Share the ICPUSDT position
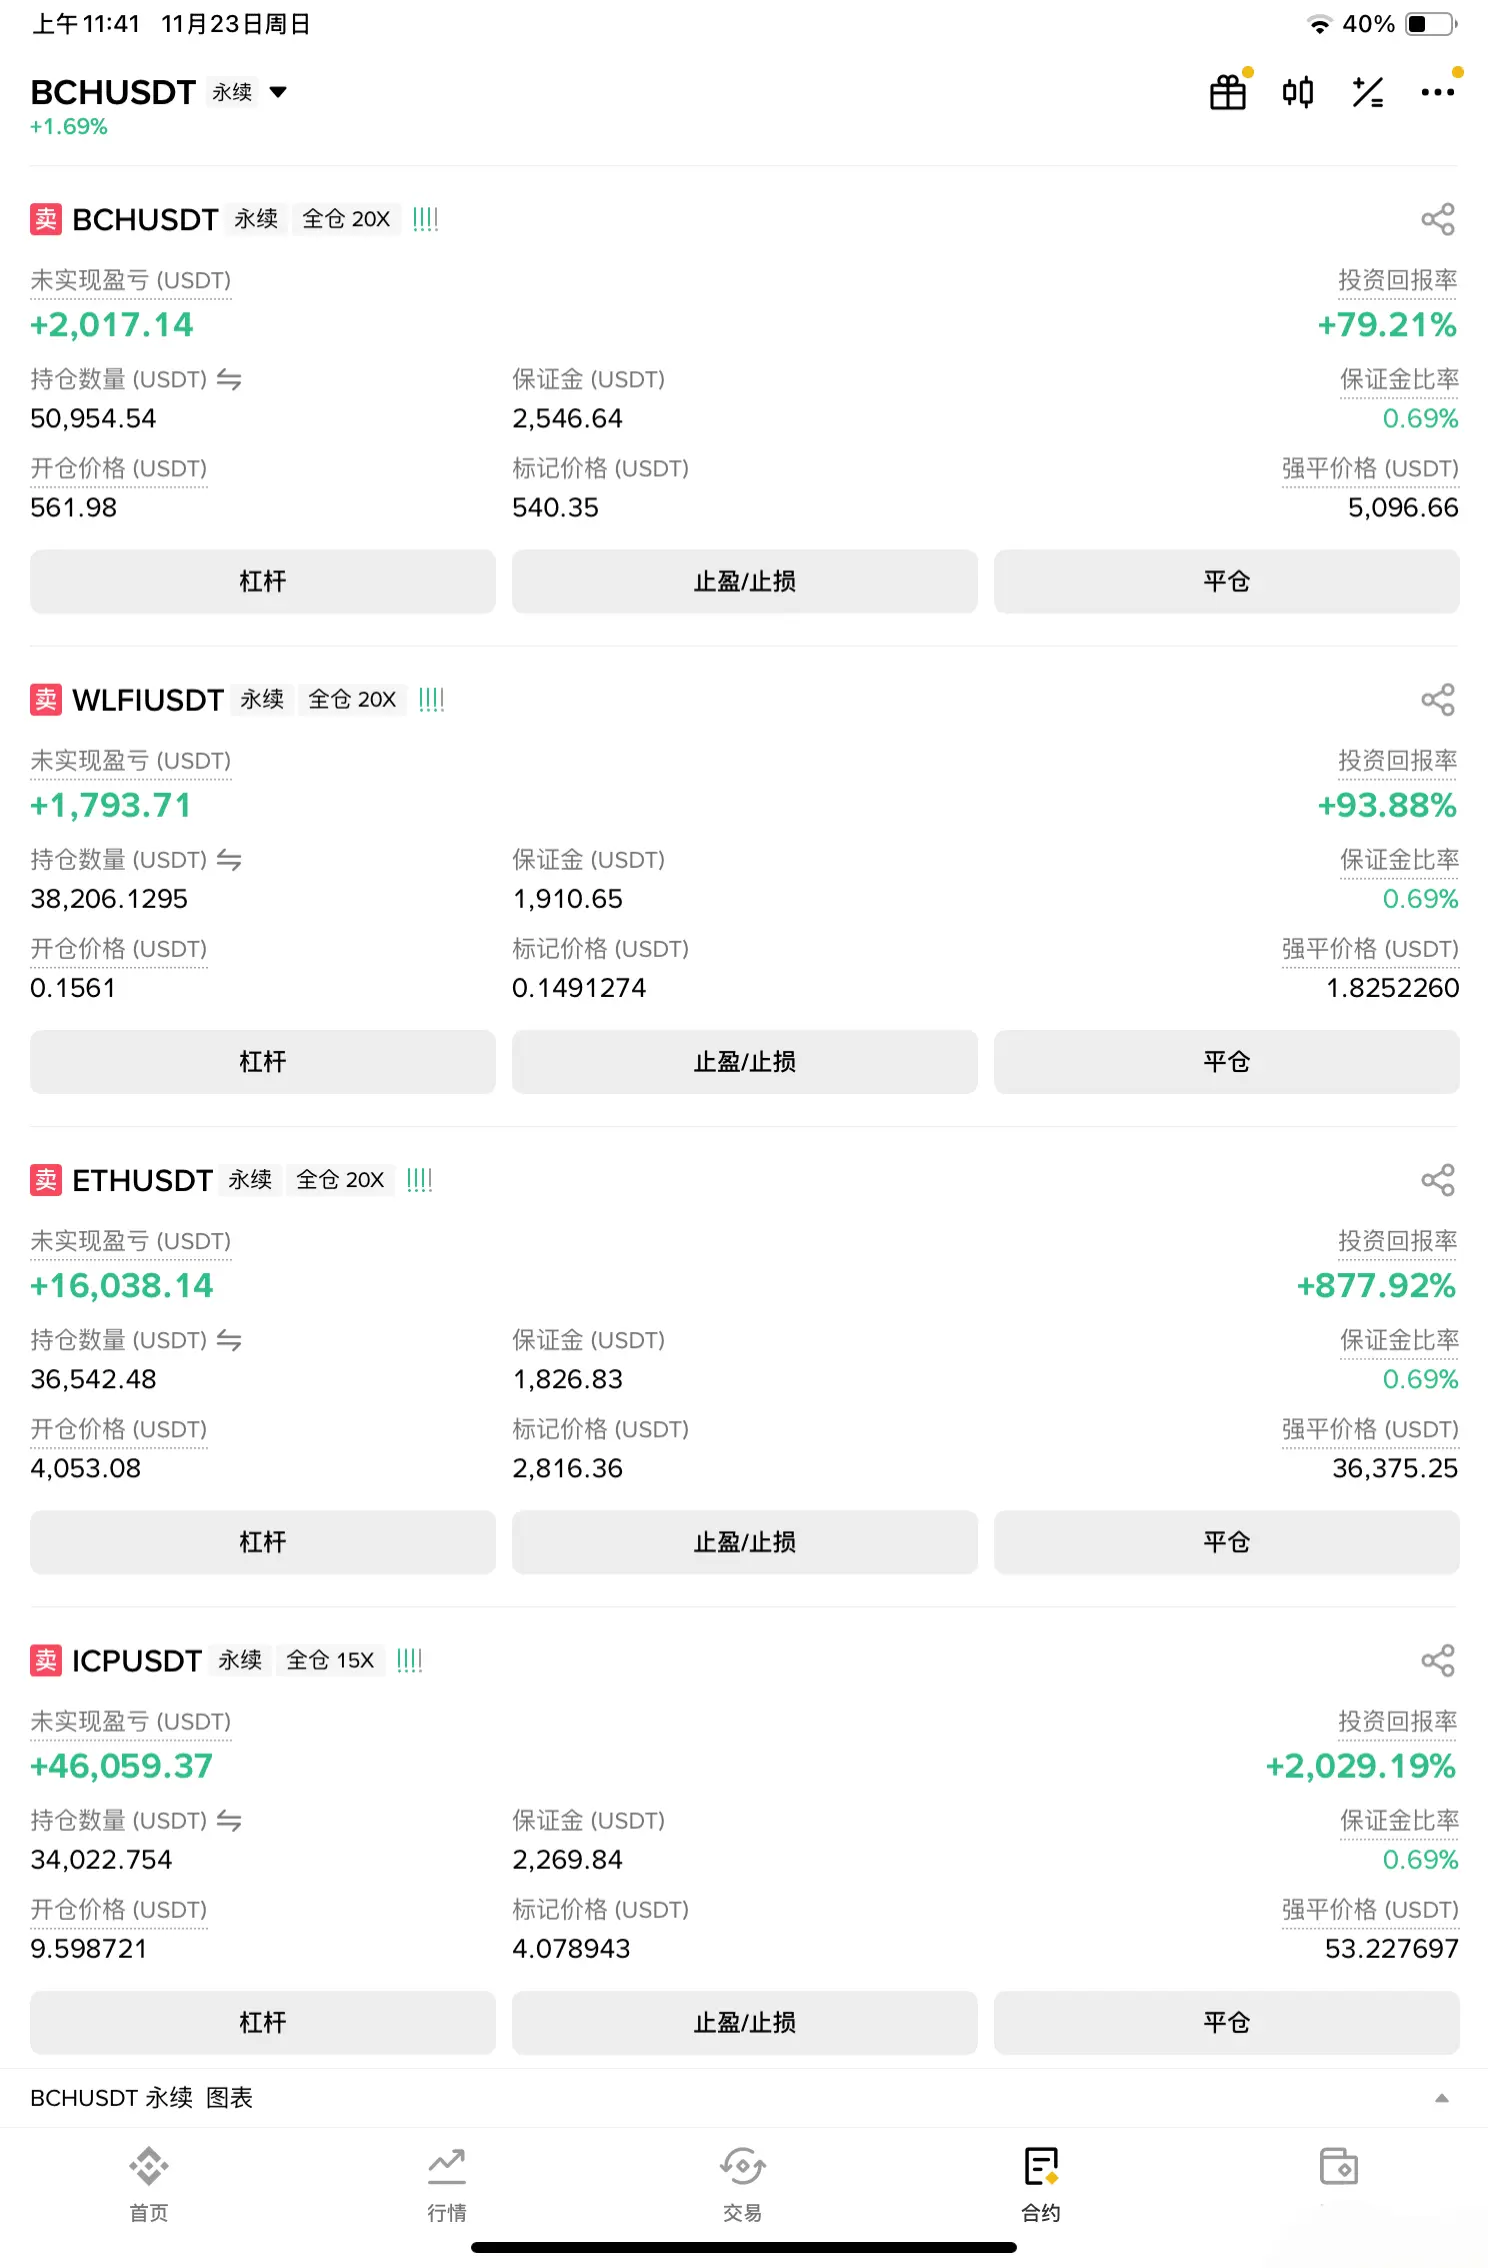The image size is (1488, 2268). point(1438,1660)
